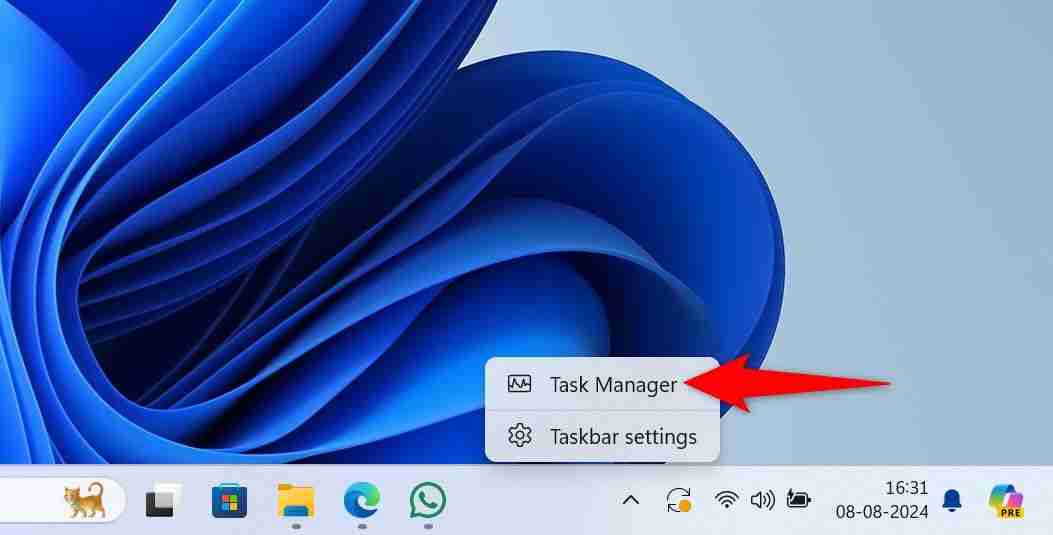Open Taskbar settings from the context menu

tap(602, 436)
